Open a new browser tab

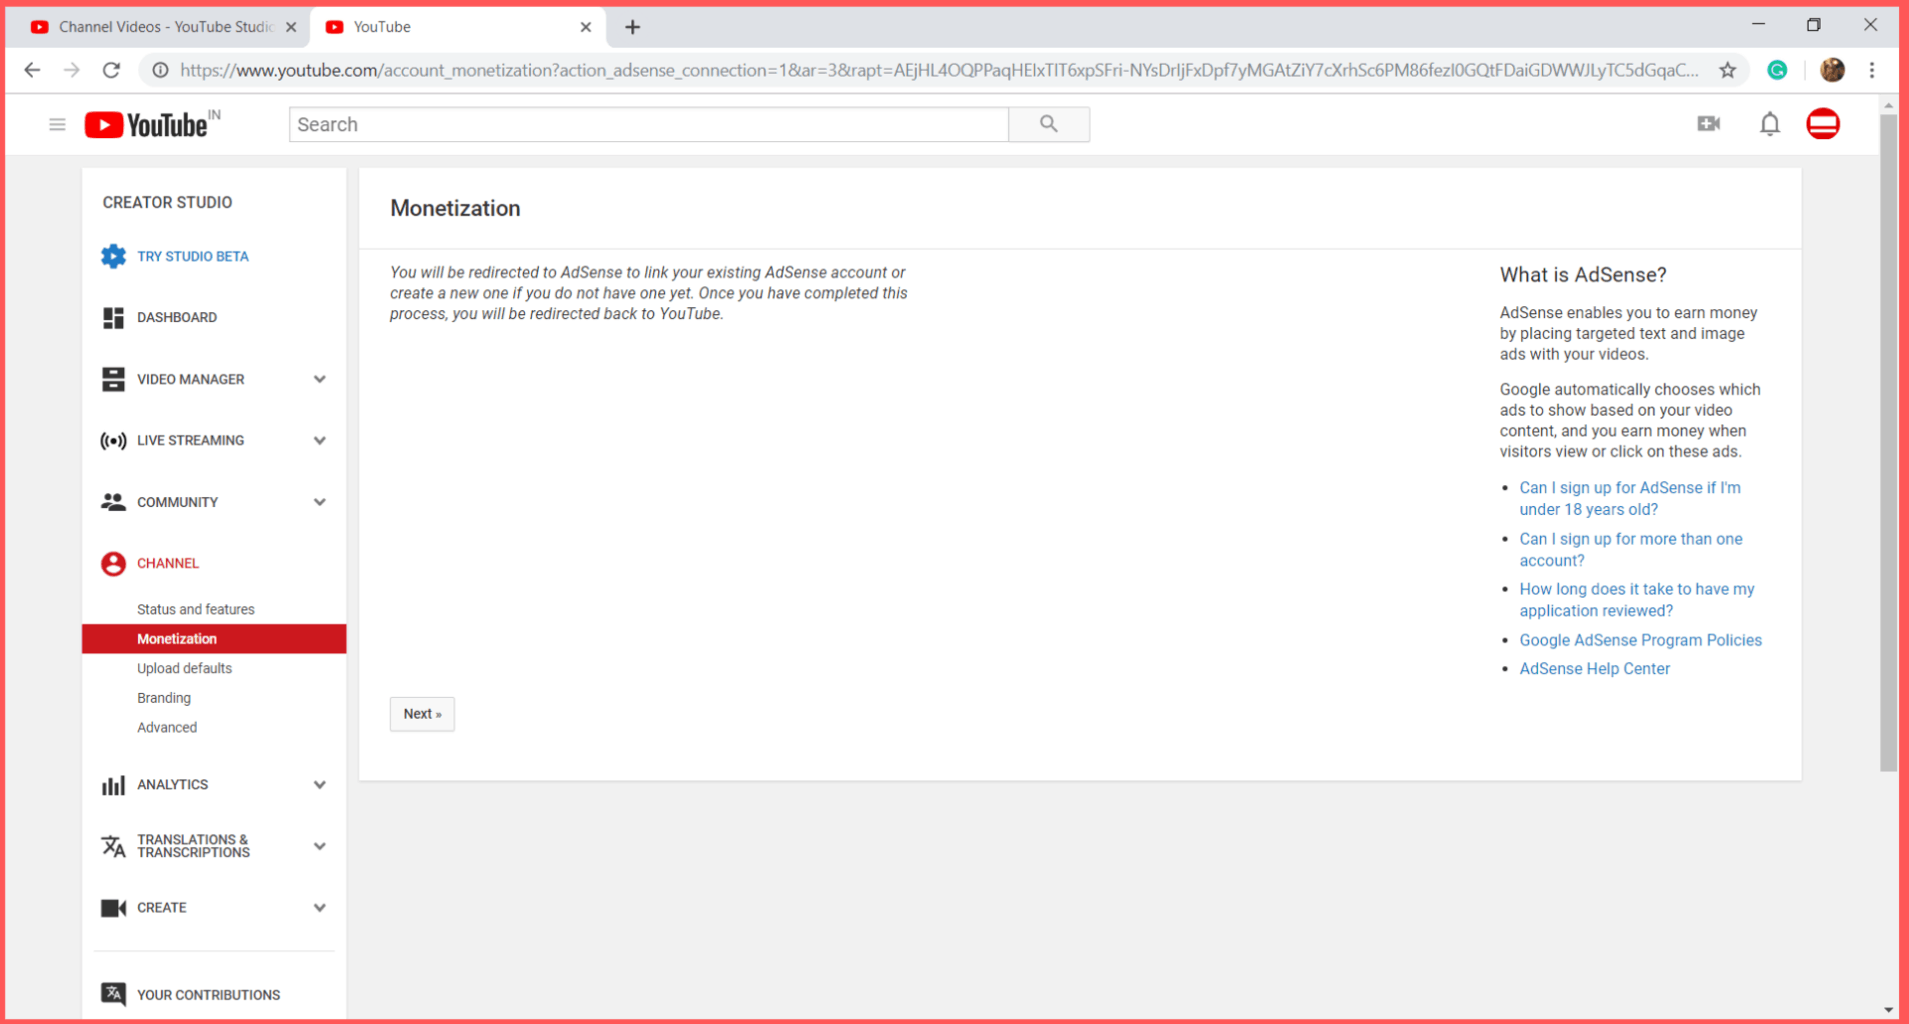tap(632, 27)
